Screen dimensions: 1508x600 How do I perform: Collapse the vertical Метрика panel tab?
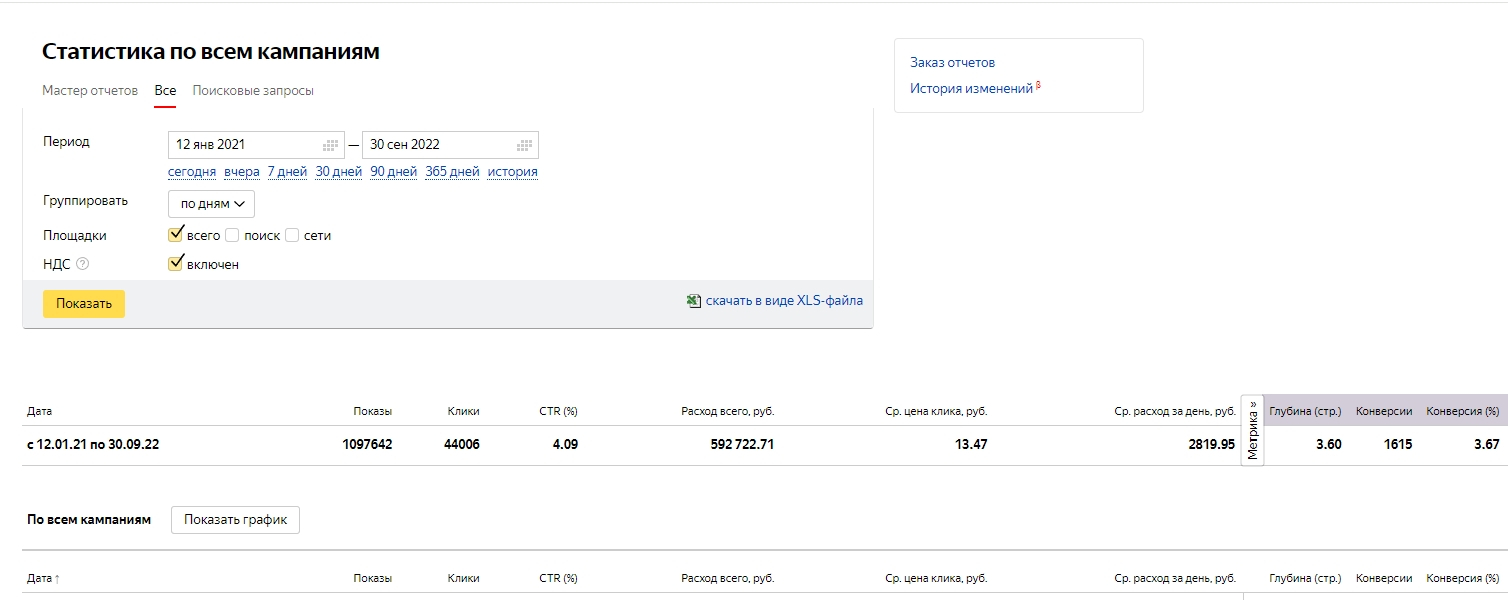click(x=1252, y=430)
